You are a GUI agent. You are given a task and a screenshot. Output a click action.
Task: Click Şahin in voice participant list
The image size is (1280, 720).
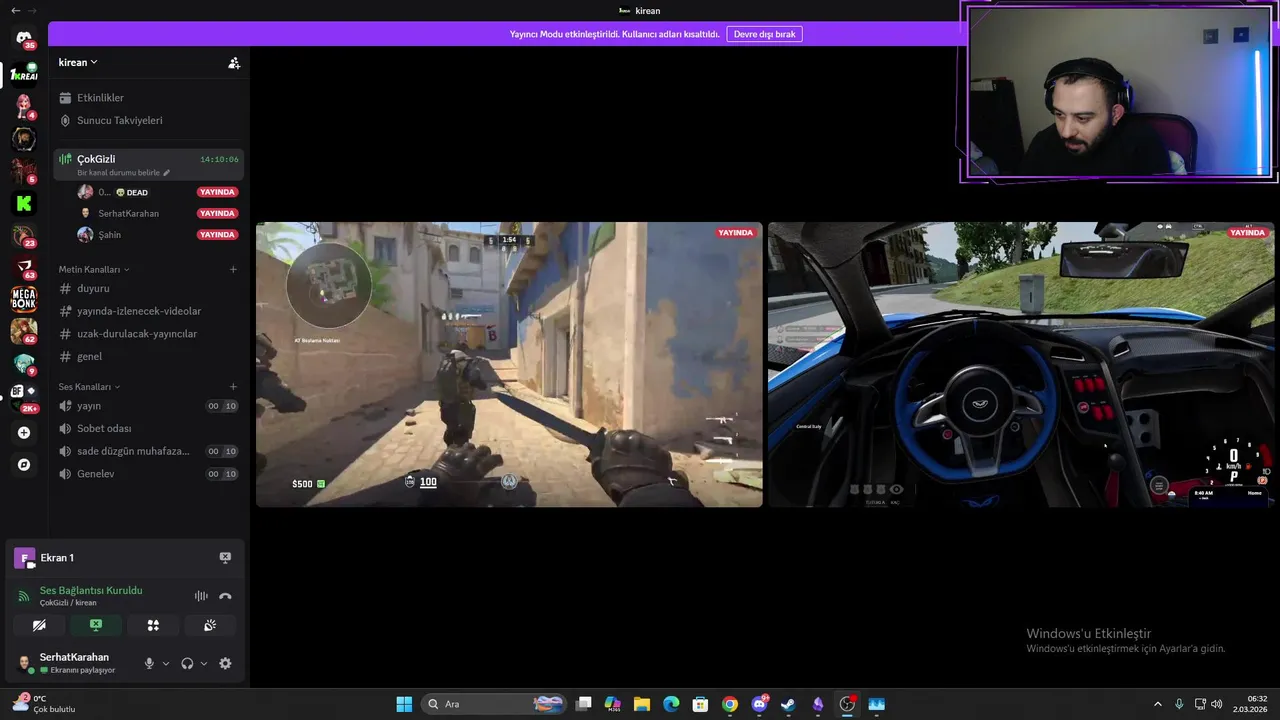click(x=158, y=235)
